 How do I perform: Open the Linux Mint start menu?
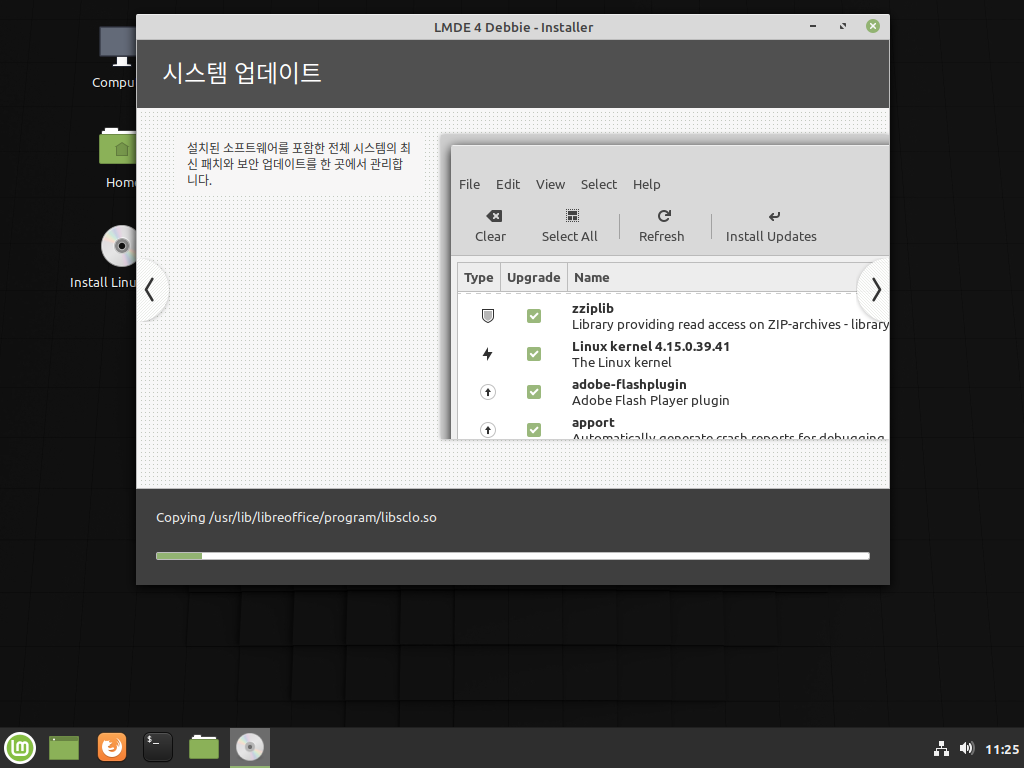coord(20,747)
